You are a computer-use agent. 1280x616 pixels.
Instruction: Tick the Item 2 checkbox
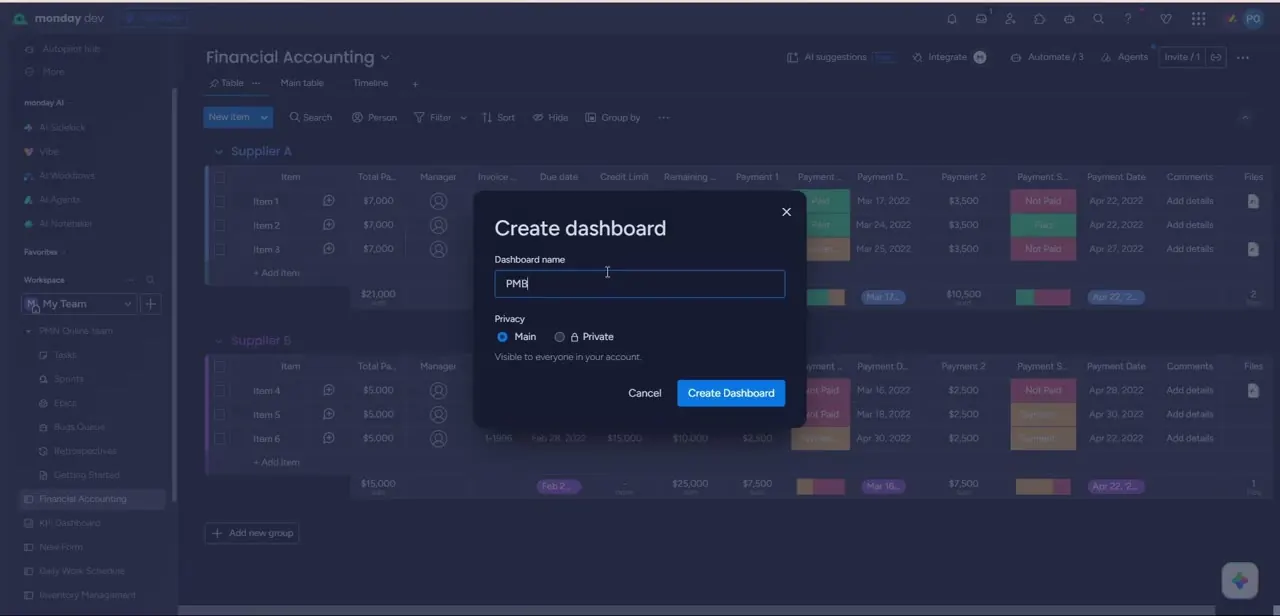pos(220,225)
